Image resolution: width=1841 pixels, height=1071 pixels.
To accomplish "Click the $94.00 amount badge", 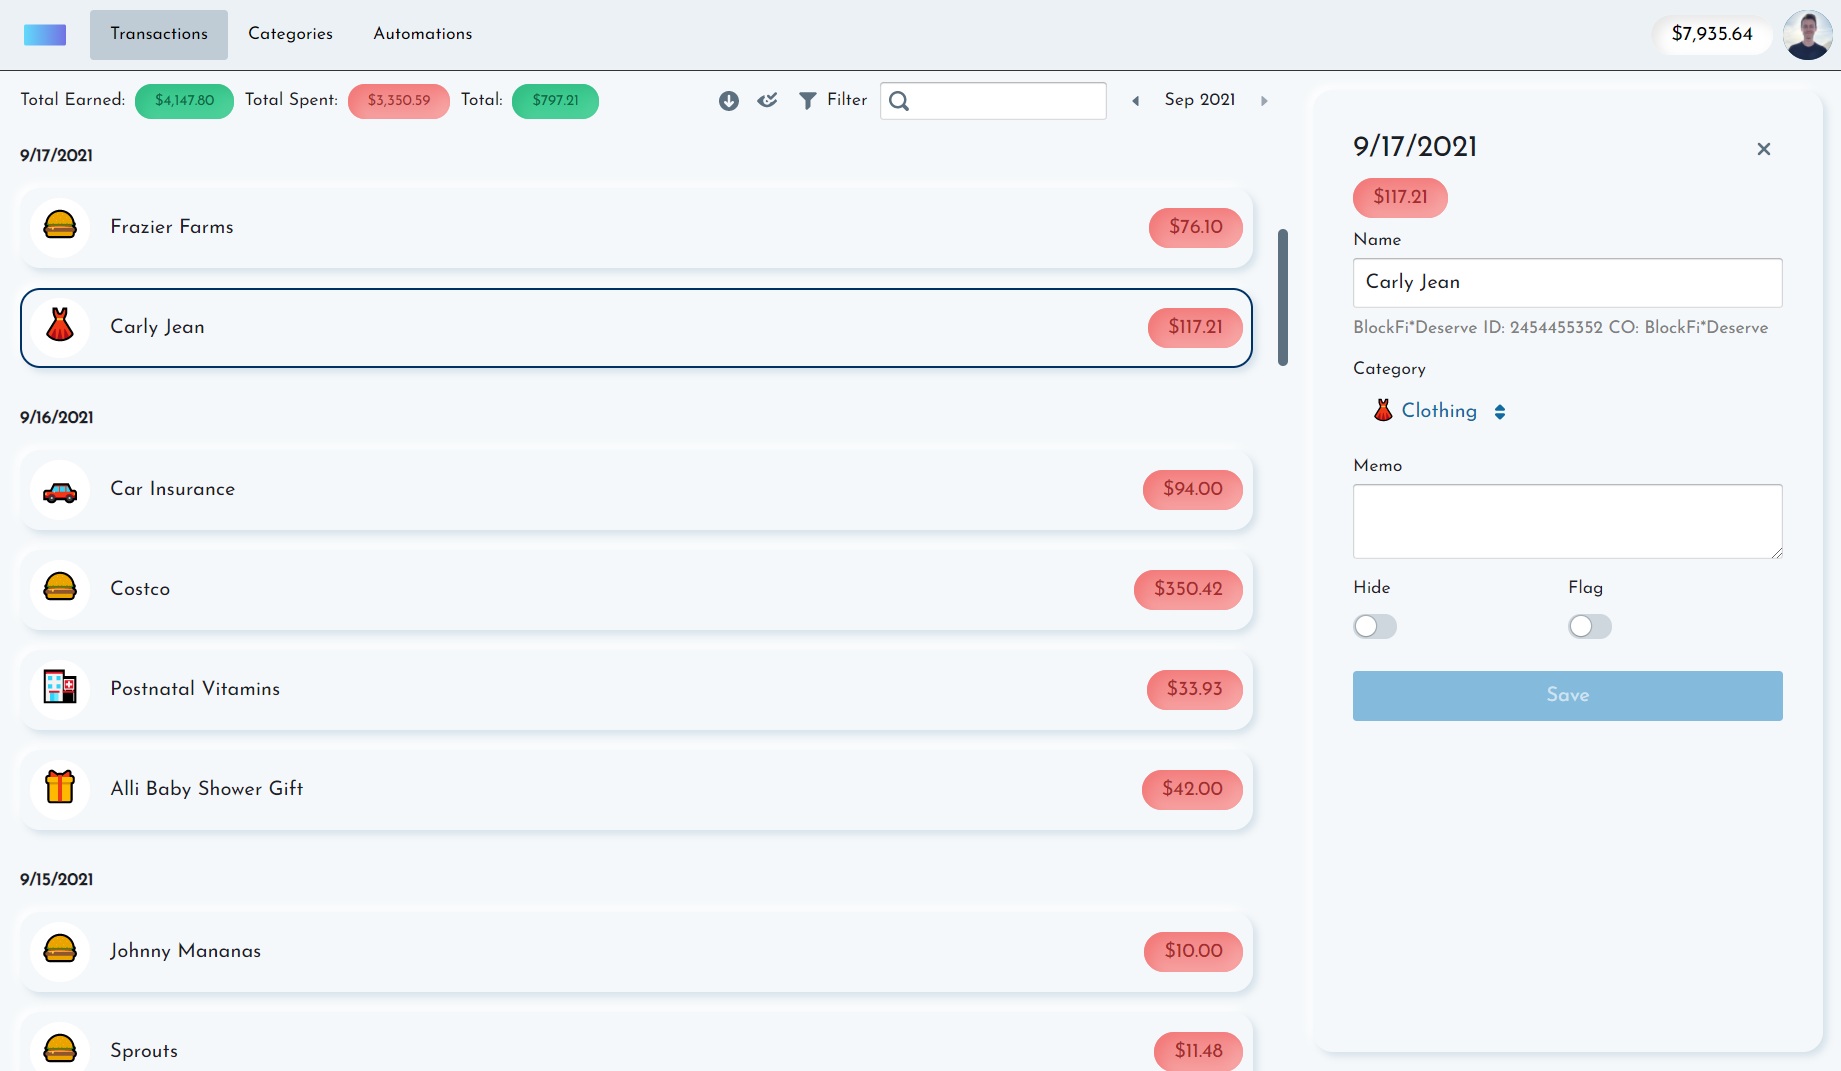I will click(1192, 490).
